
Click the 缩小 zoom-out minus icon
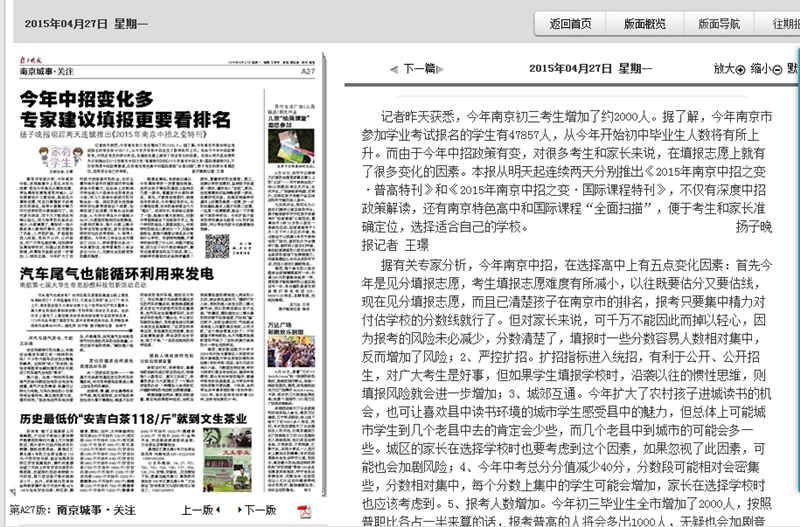[776, 69]
